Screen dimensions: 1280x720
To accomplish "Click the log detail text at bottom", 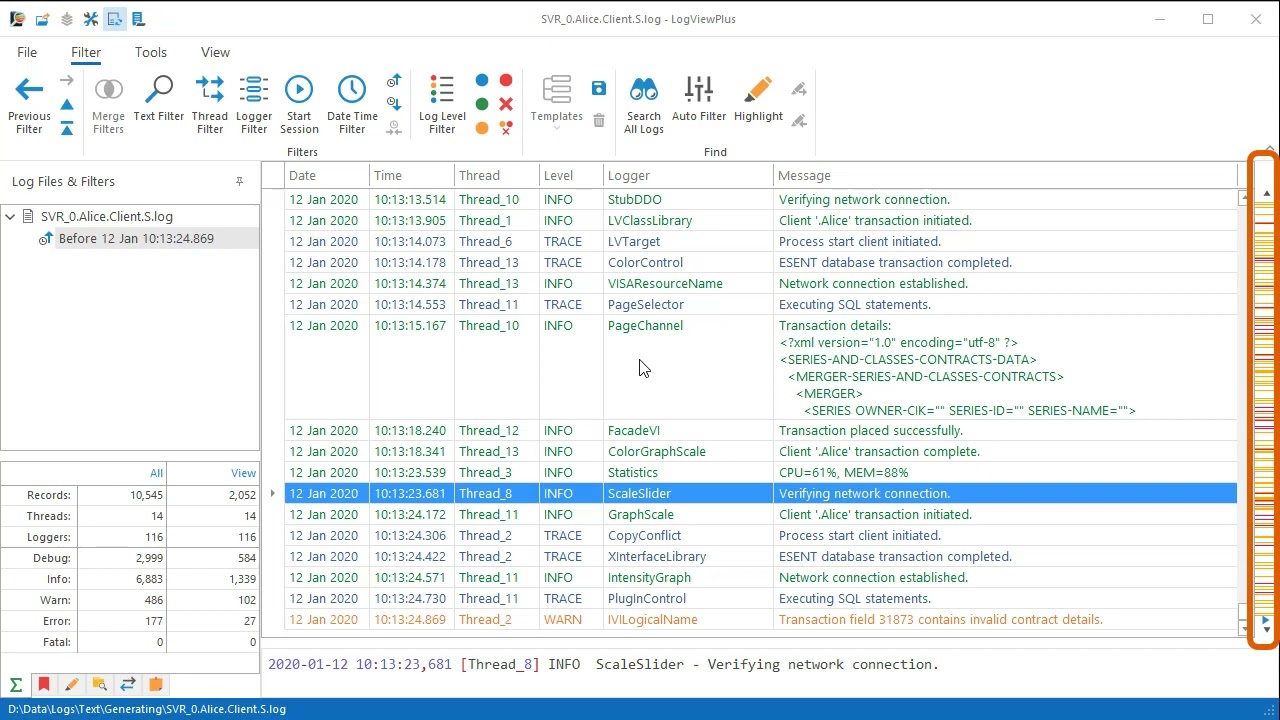I will coord(603,664).
